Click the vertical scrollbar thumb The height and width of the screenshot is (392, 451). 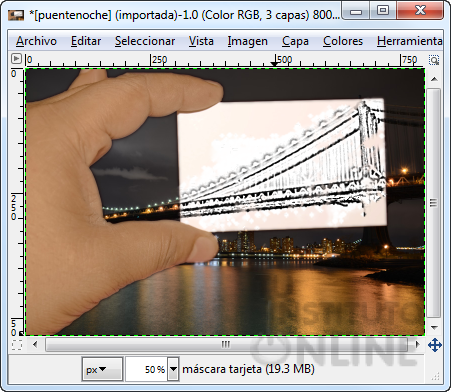[x=434, y=203]
